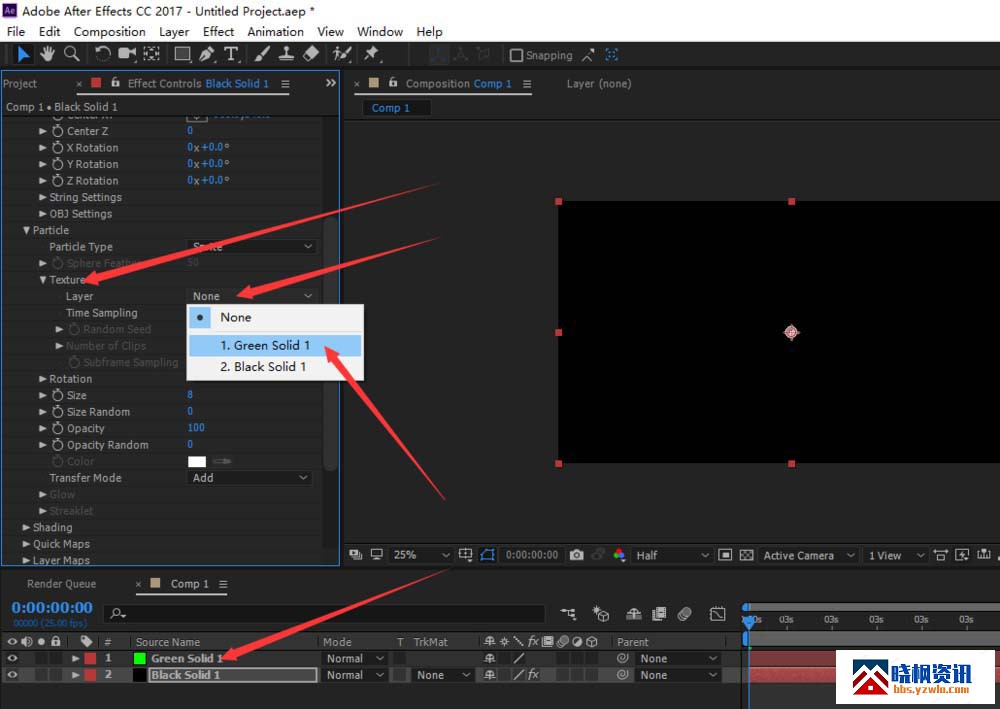Enable the Snapping checkbox

(517, 55)
